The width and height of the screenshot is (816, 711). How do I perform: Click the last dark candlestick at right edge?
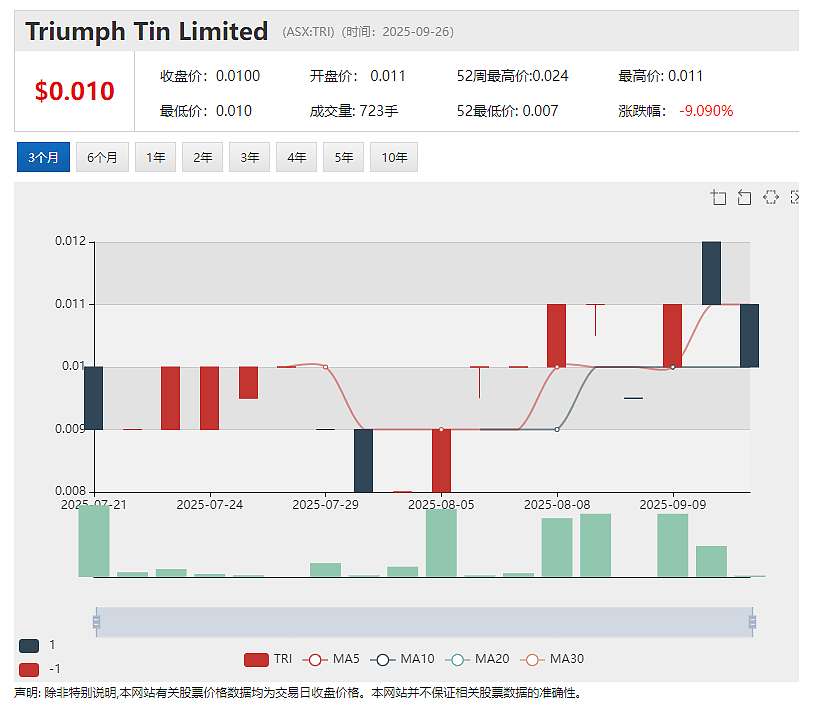[x=749, y=336]
